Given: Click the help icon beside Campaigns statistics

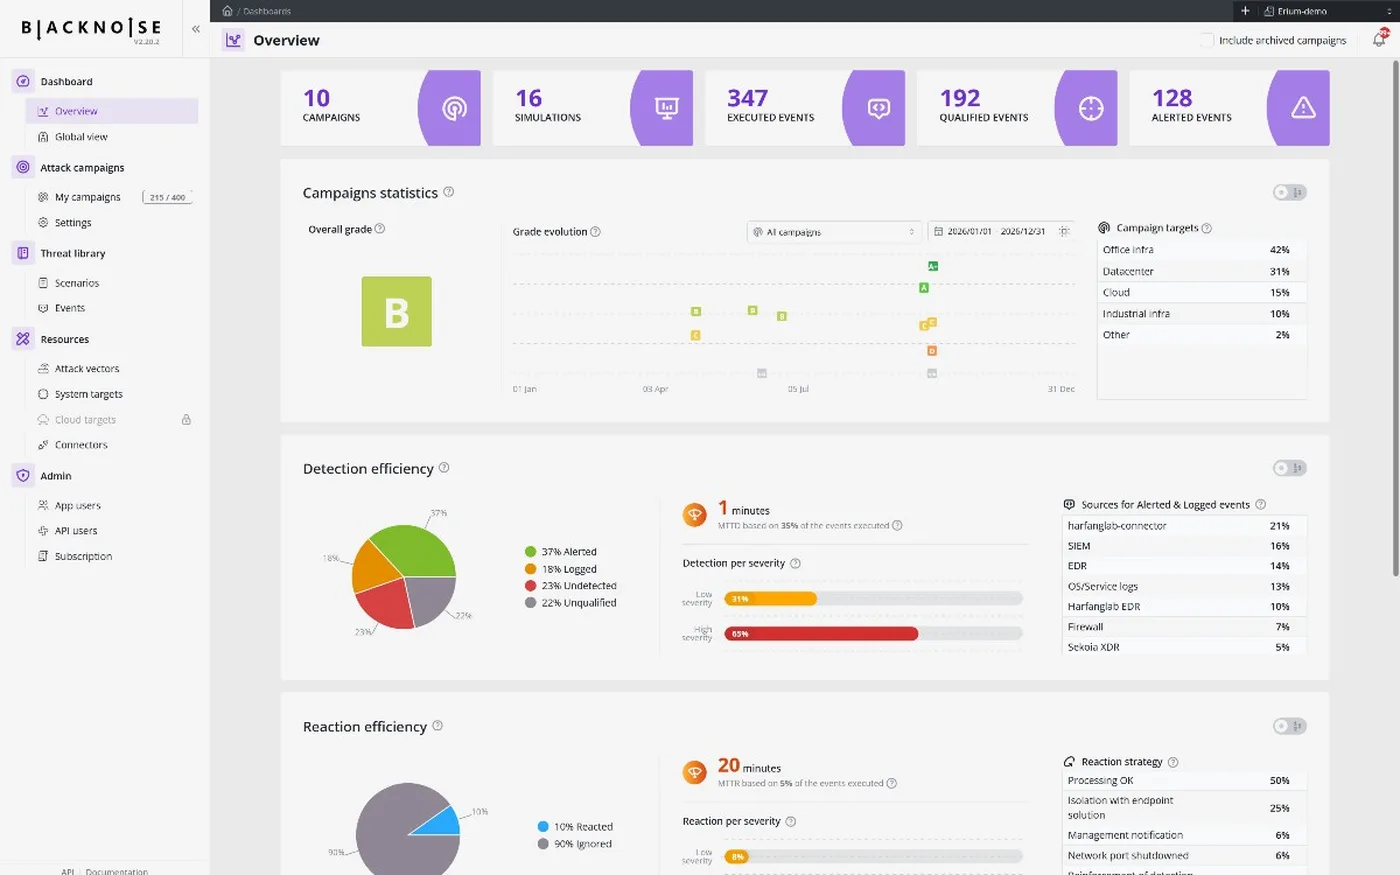Looking at the screenshot, I should click(449, 192).
